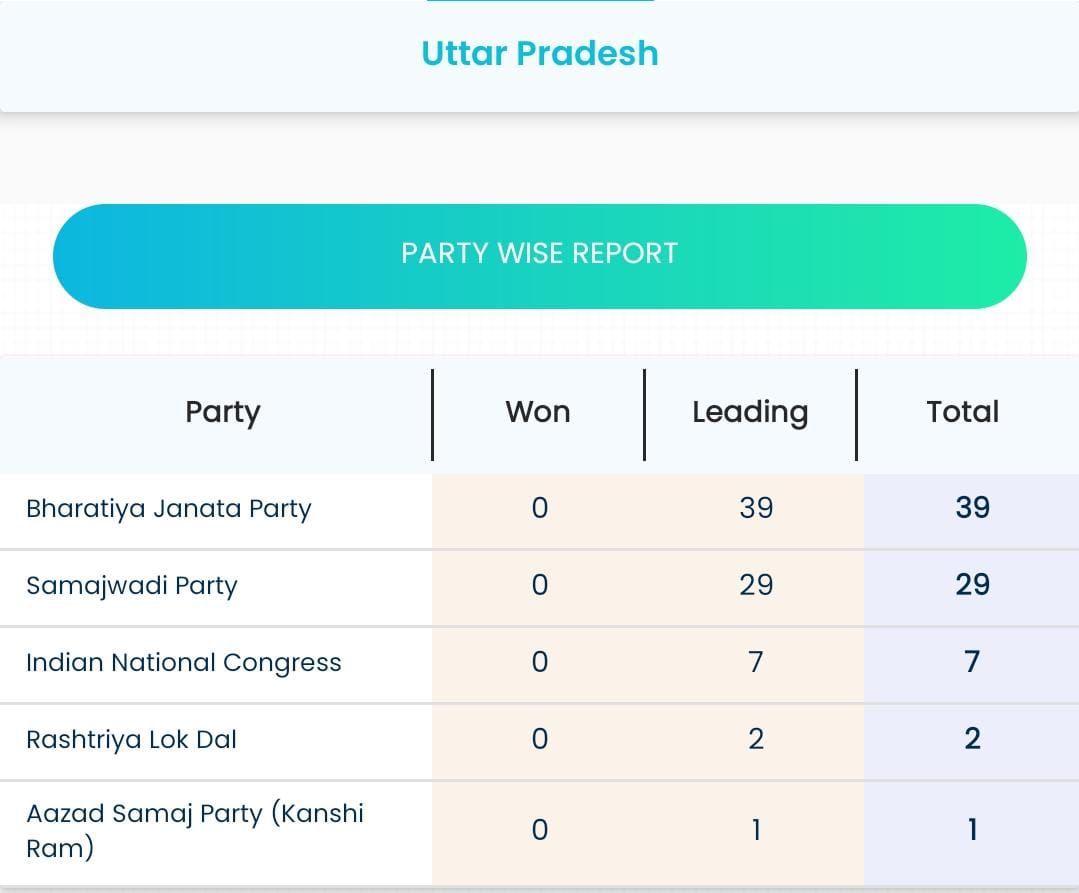The height and width of the screenshot is (893, 1079).
Task: Click Congress total value 7
Action: [972, 662]
